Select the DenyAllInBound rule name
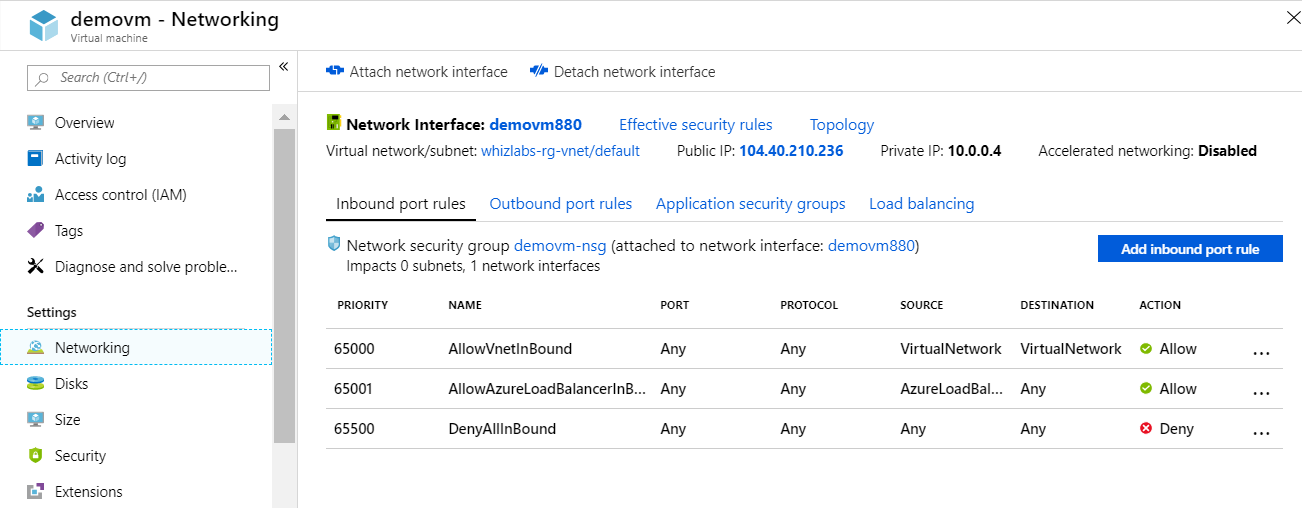Image resolution: width=1302 pixels, height=508 pixels. coord(502,429)
